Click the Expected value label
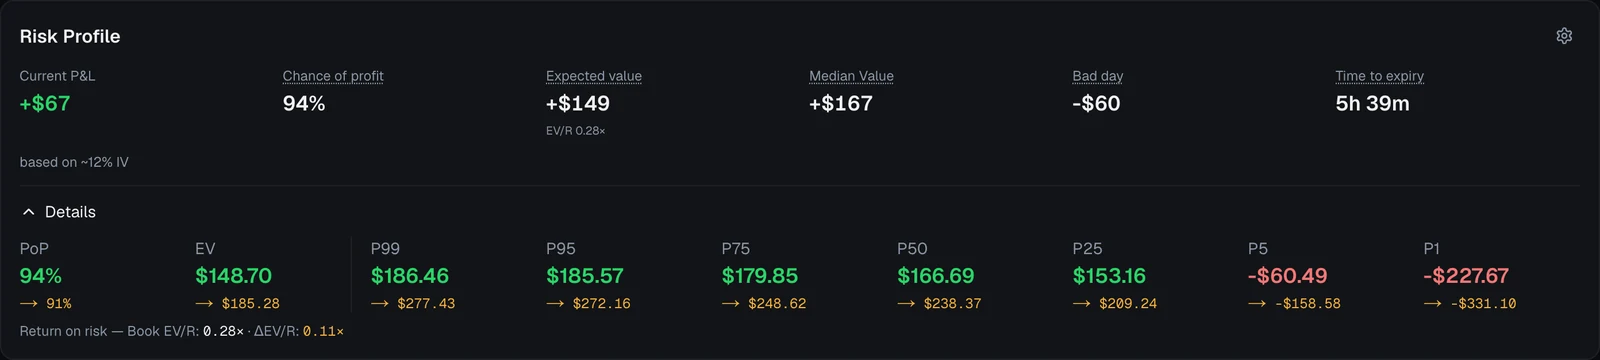Screen dimensions: 1600x360 pos(594,76)
